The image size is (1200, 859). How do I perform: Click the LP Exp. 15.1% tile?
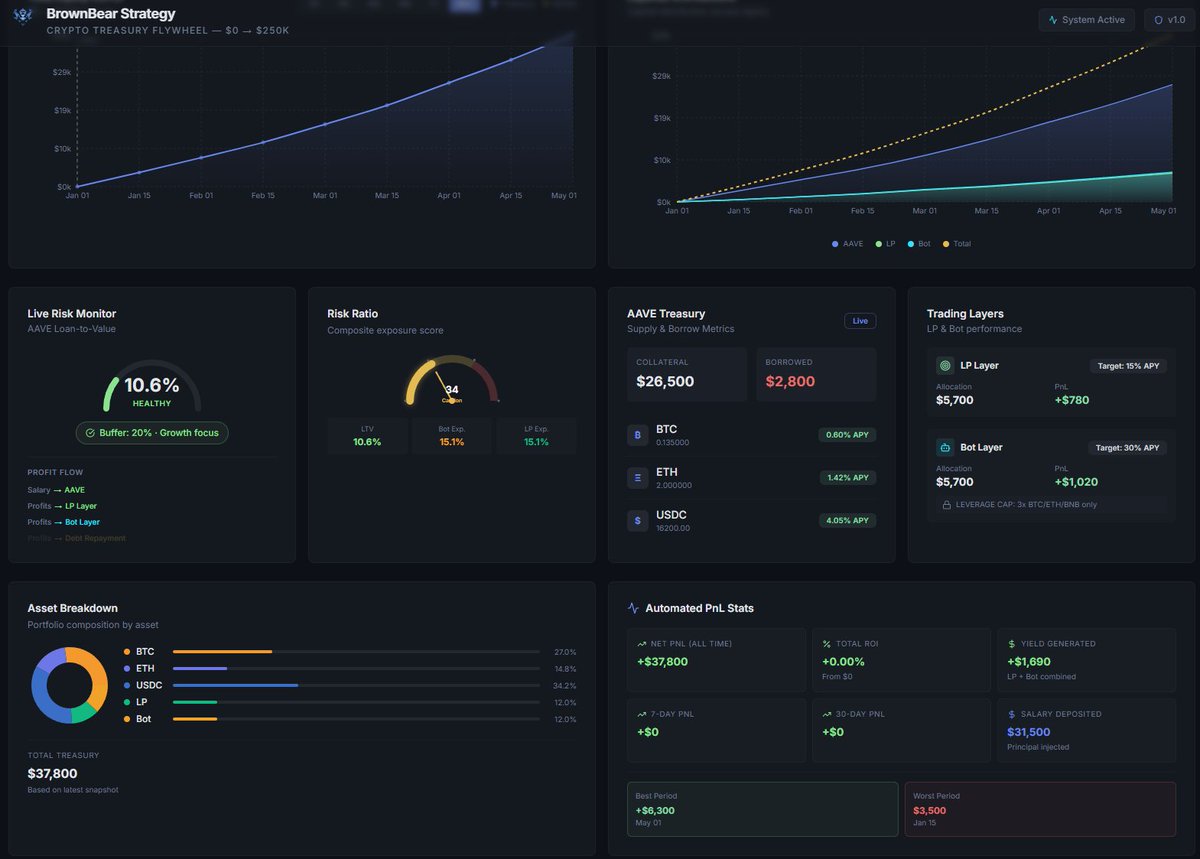537,436
